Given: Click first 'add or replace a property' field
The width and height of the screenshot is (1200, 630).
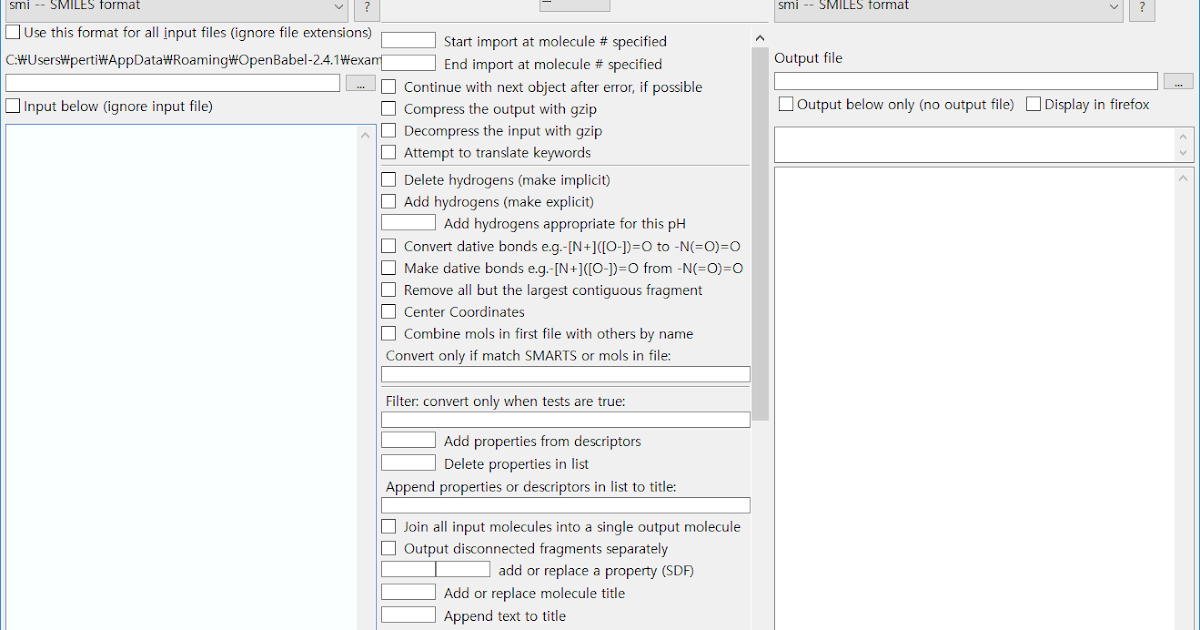Looking at the screenshot, I should coord(408,569).
